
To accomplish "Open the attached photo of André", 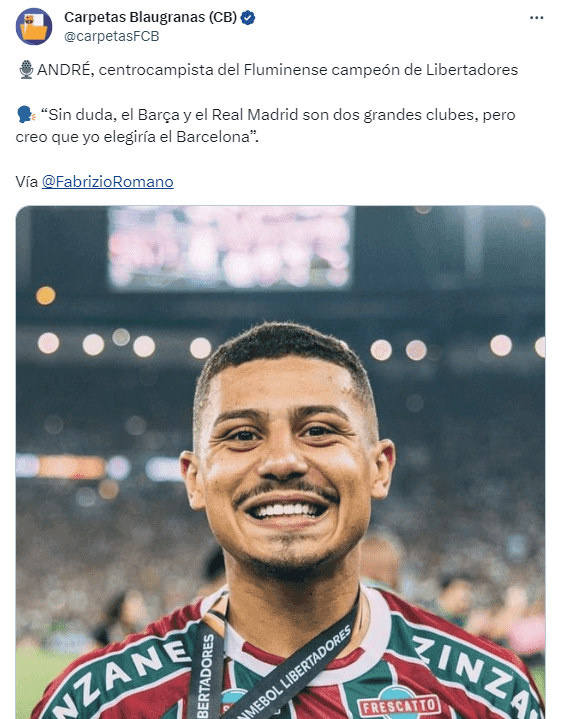I will coord(280,462).
